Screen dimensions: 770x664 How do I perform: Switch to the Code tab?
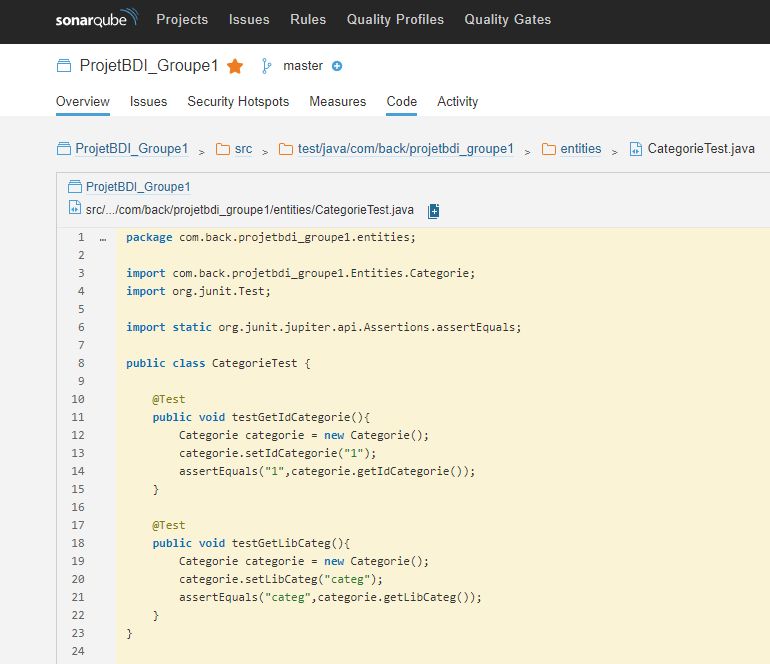click(x=402, y=102)
